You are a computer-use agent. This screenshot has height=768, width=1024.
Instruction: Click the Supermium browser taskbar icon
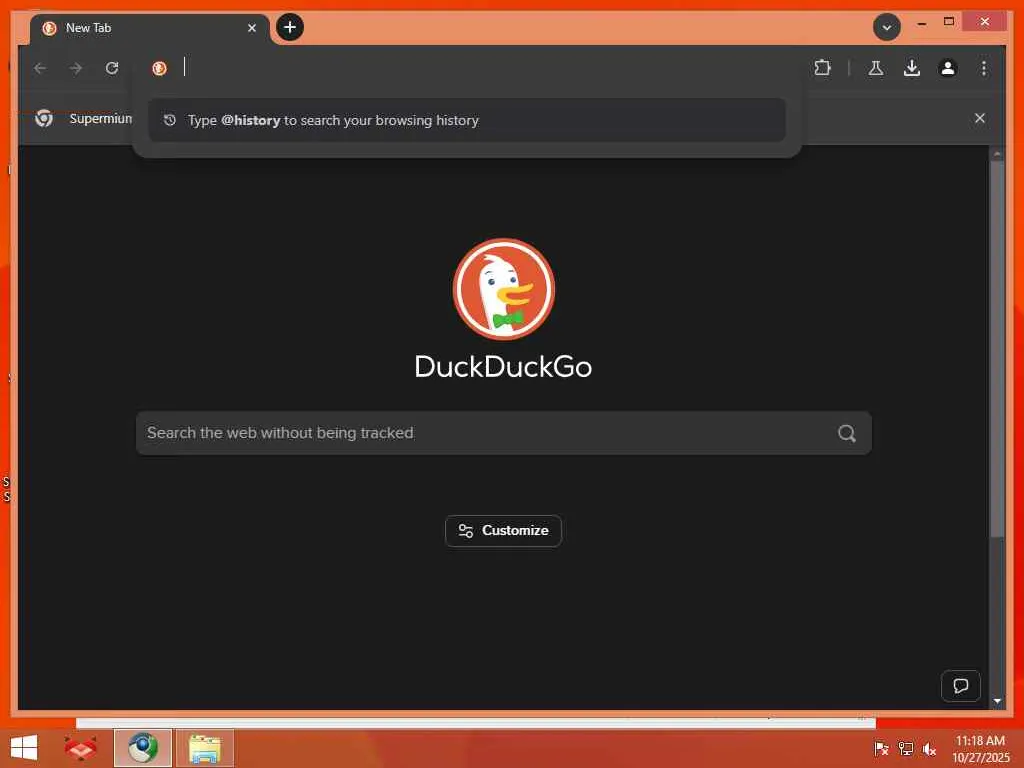pyautogui.click(x=142, y=748)
